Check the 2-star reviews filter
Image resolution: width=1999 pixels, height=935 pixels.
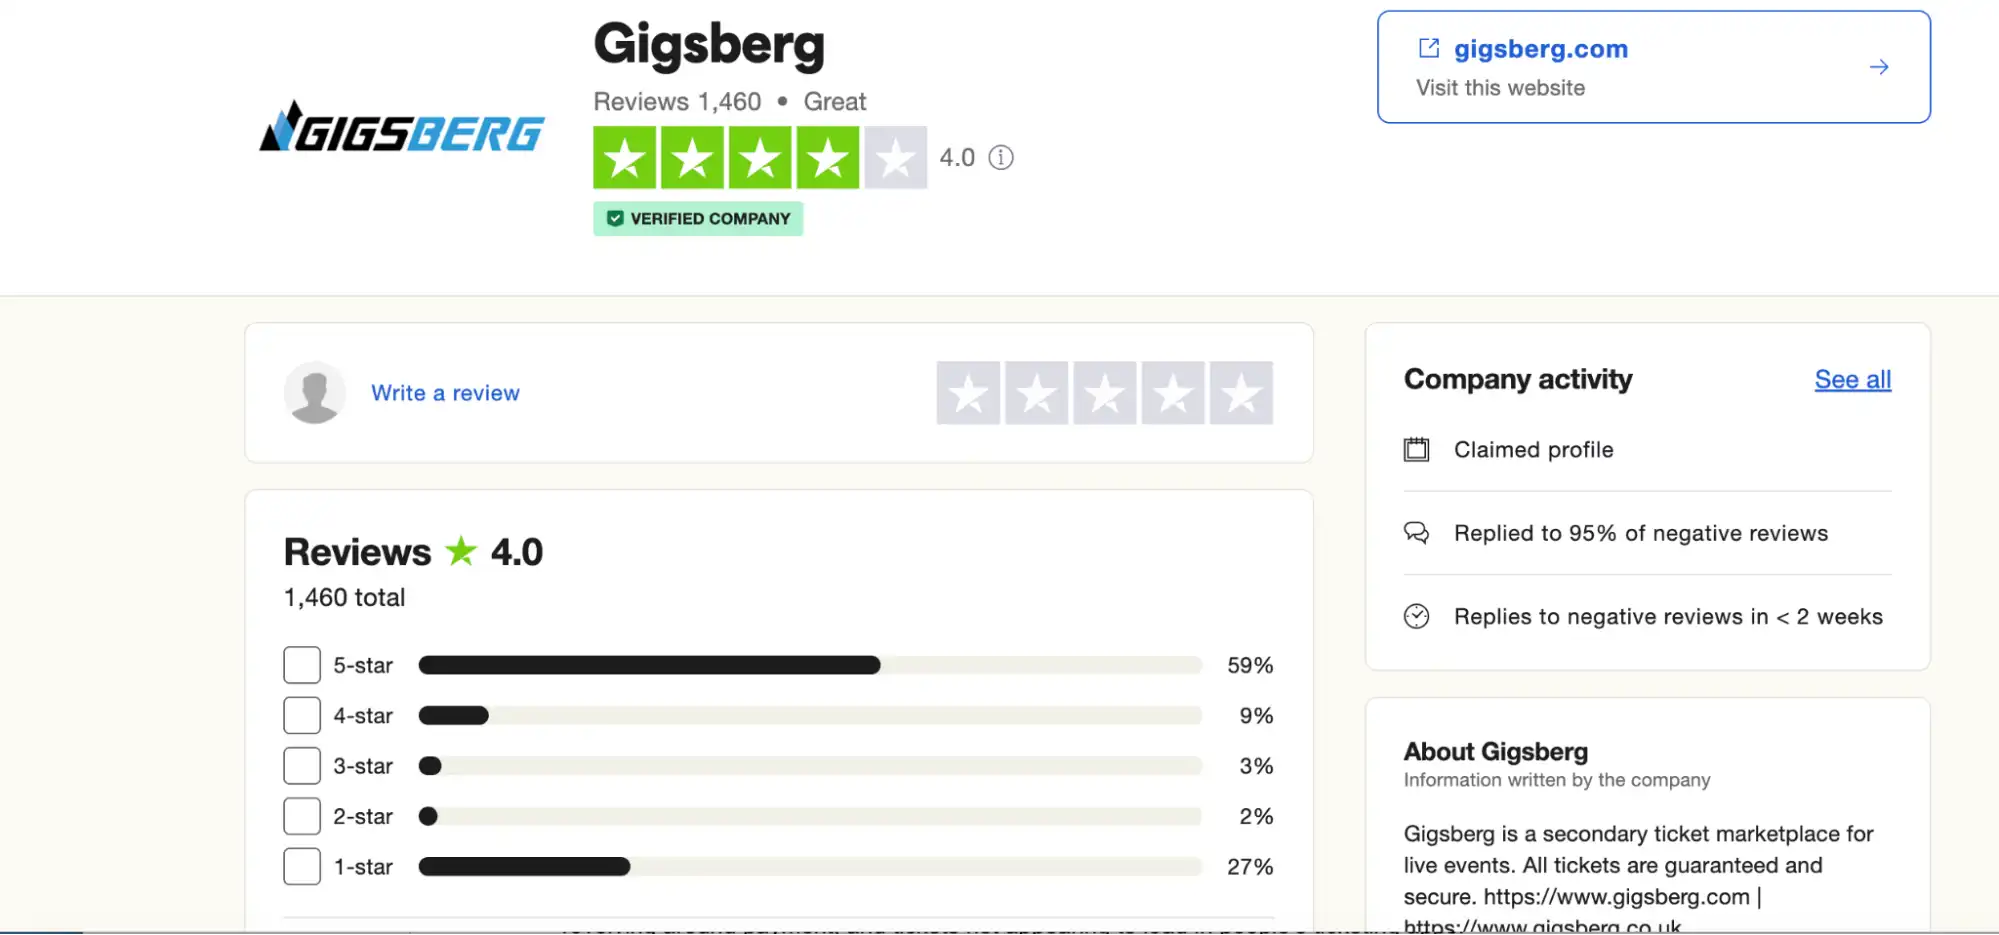[x=301, y=815]
